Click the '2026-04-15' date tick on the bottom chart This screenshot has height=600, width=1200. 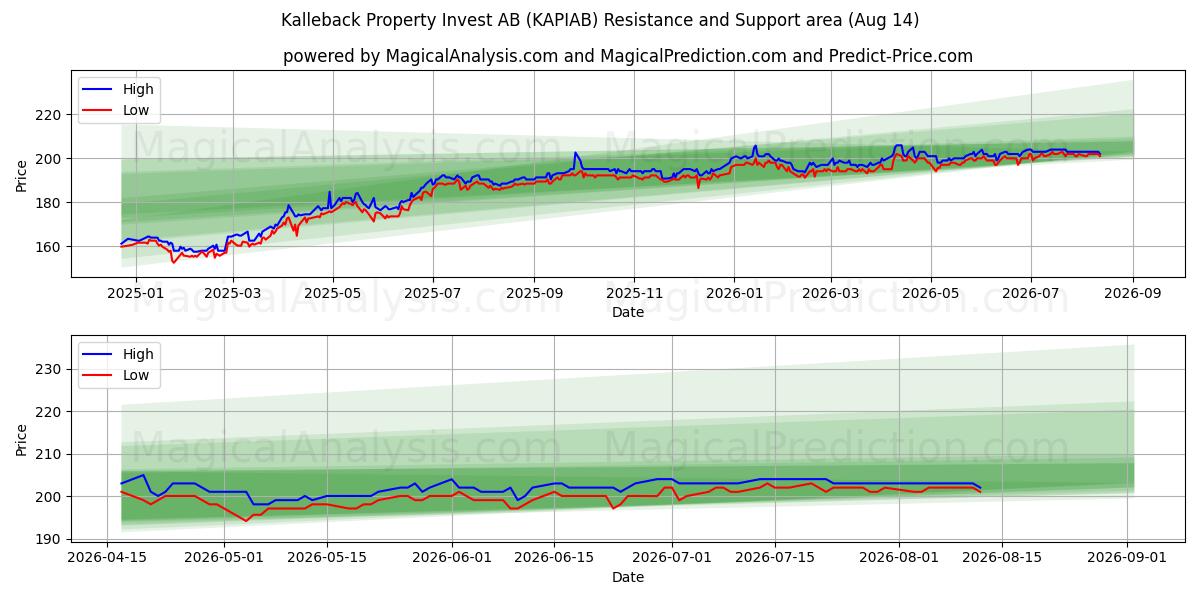[x=107, y=559]
